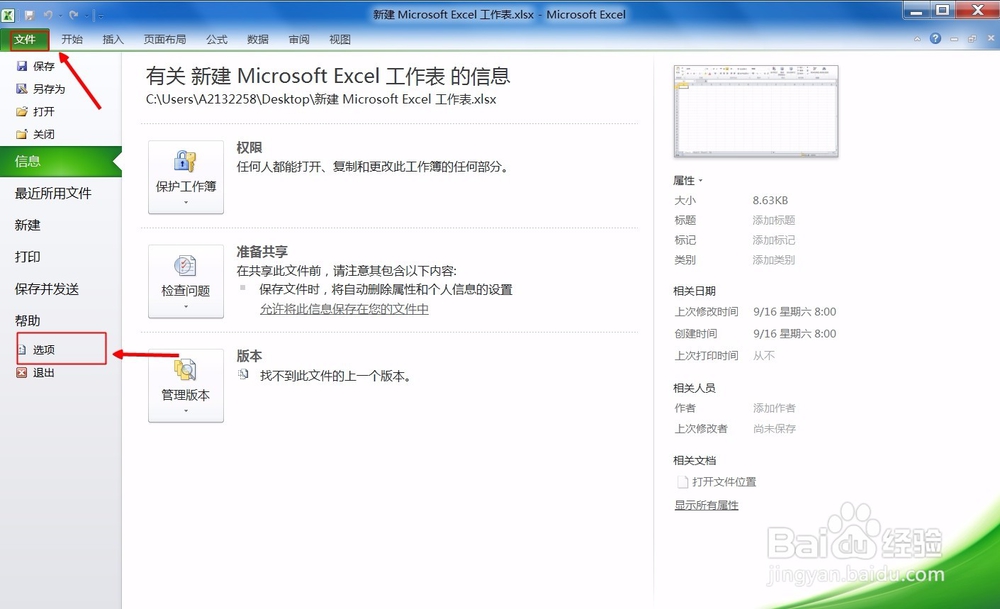Open 最近所用文件 list
The width and height of the screenshot is (1000, 609).
click(53, 193)
